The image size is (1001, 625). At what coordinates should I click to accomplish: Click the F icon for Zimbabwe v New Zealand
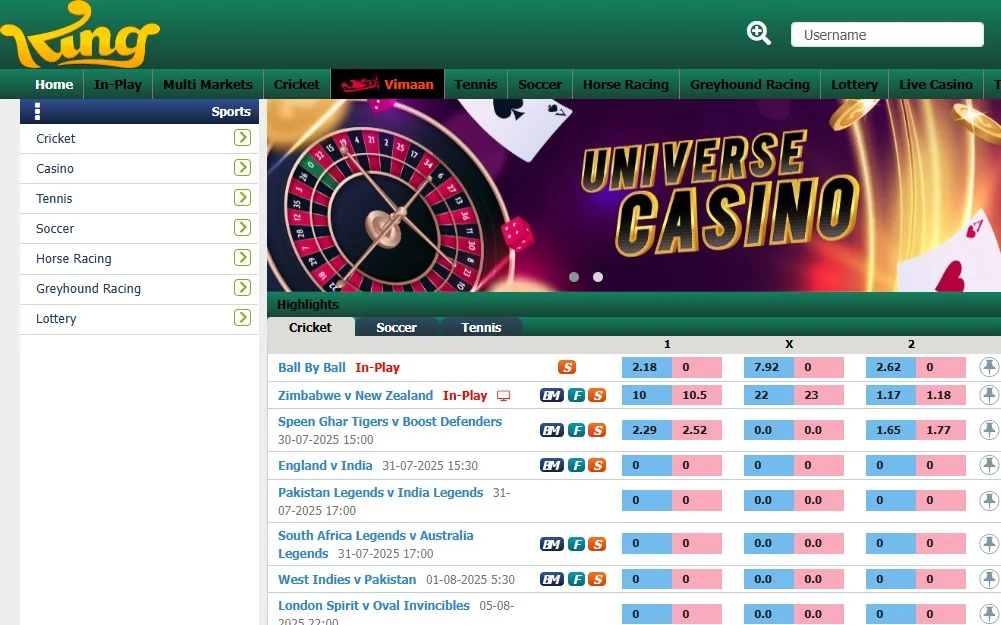pos(576,395)
